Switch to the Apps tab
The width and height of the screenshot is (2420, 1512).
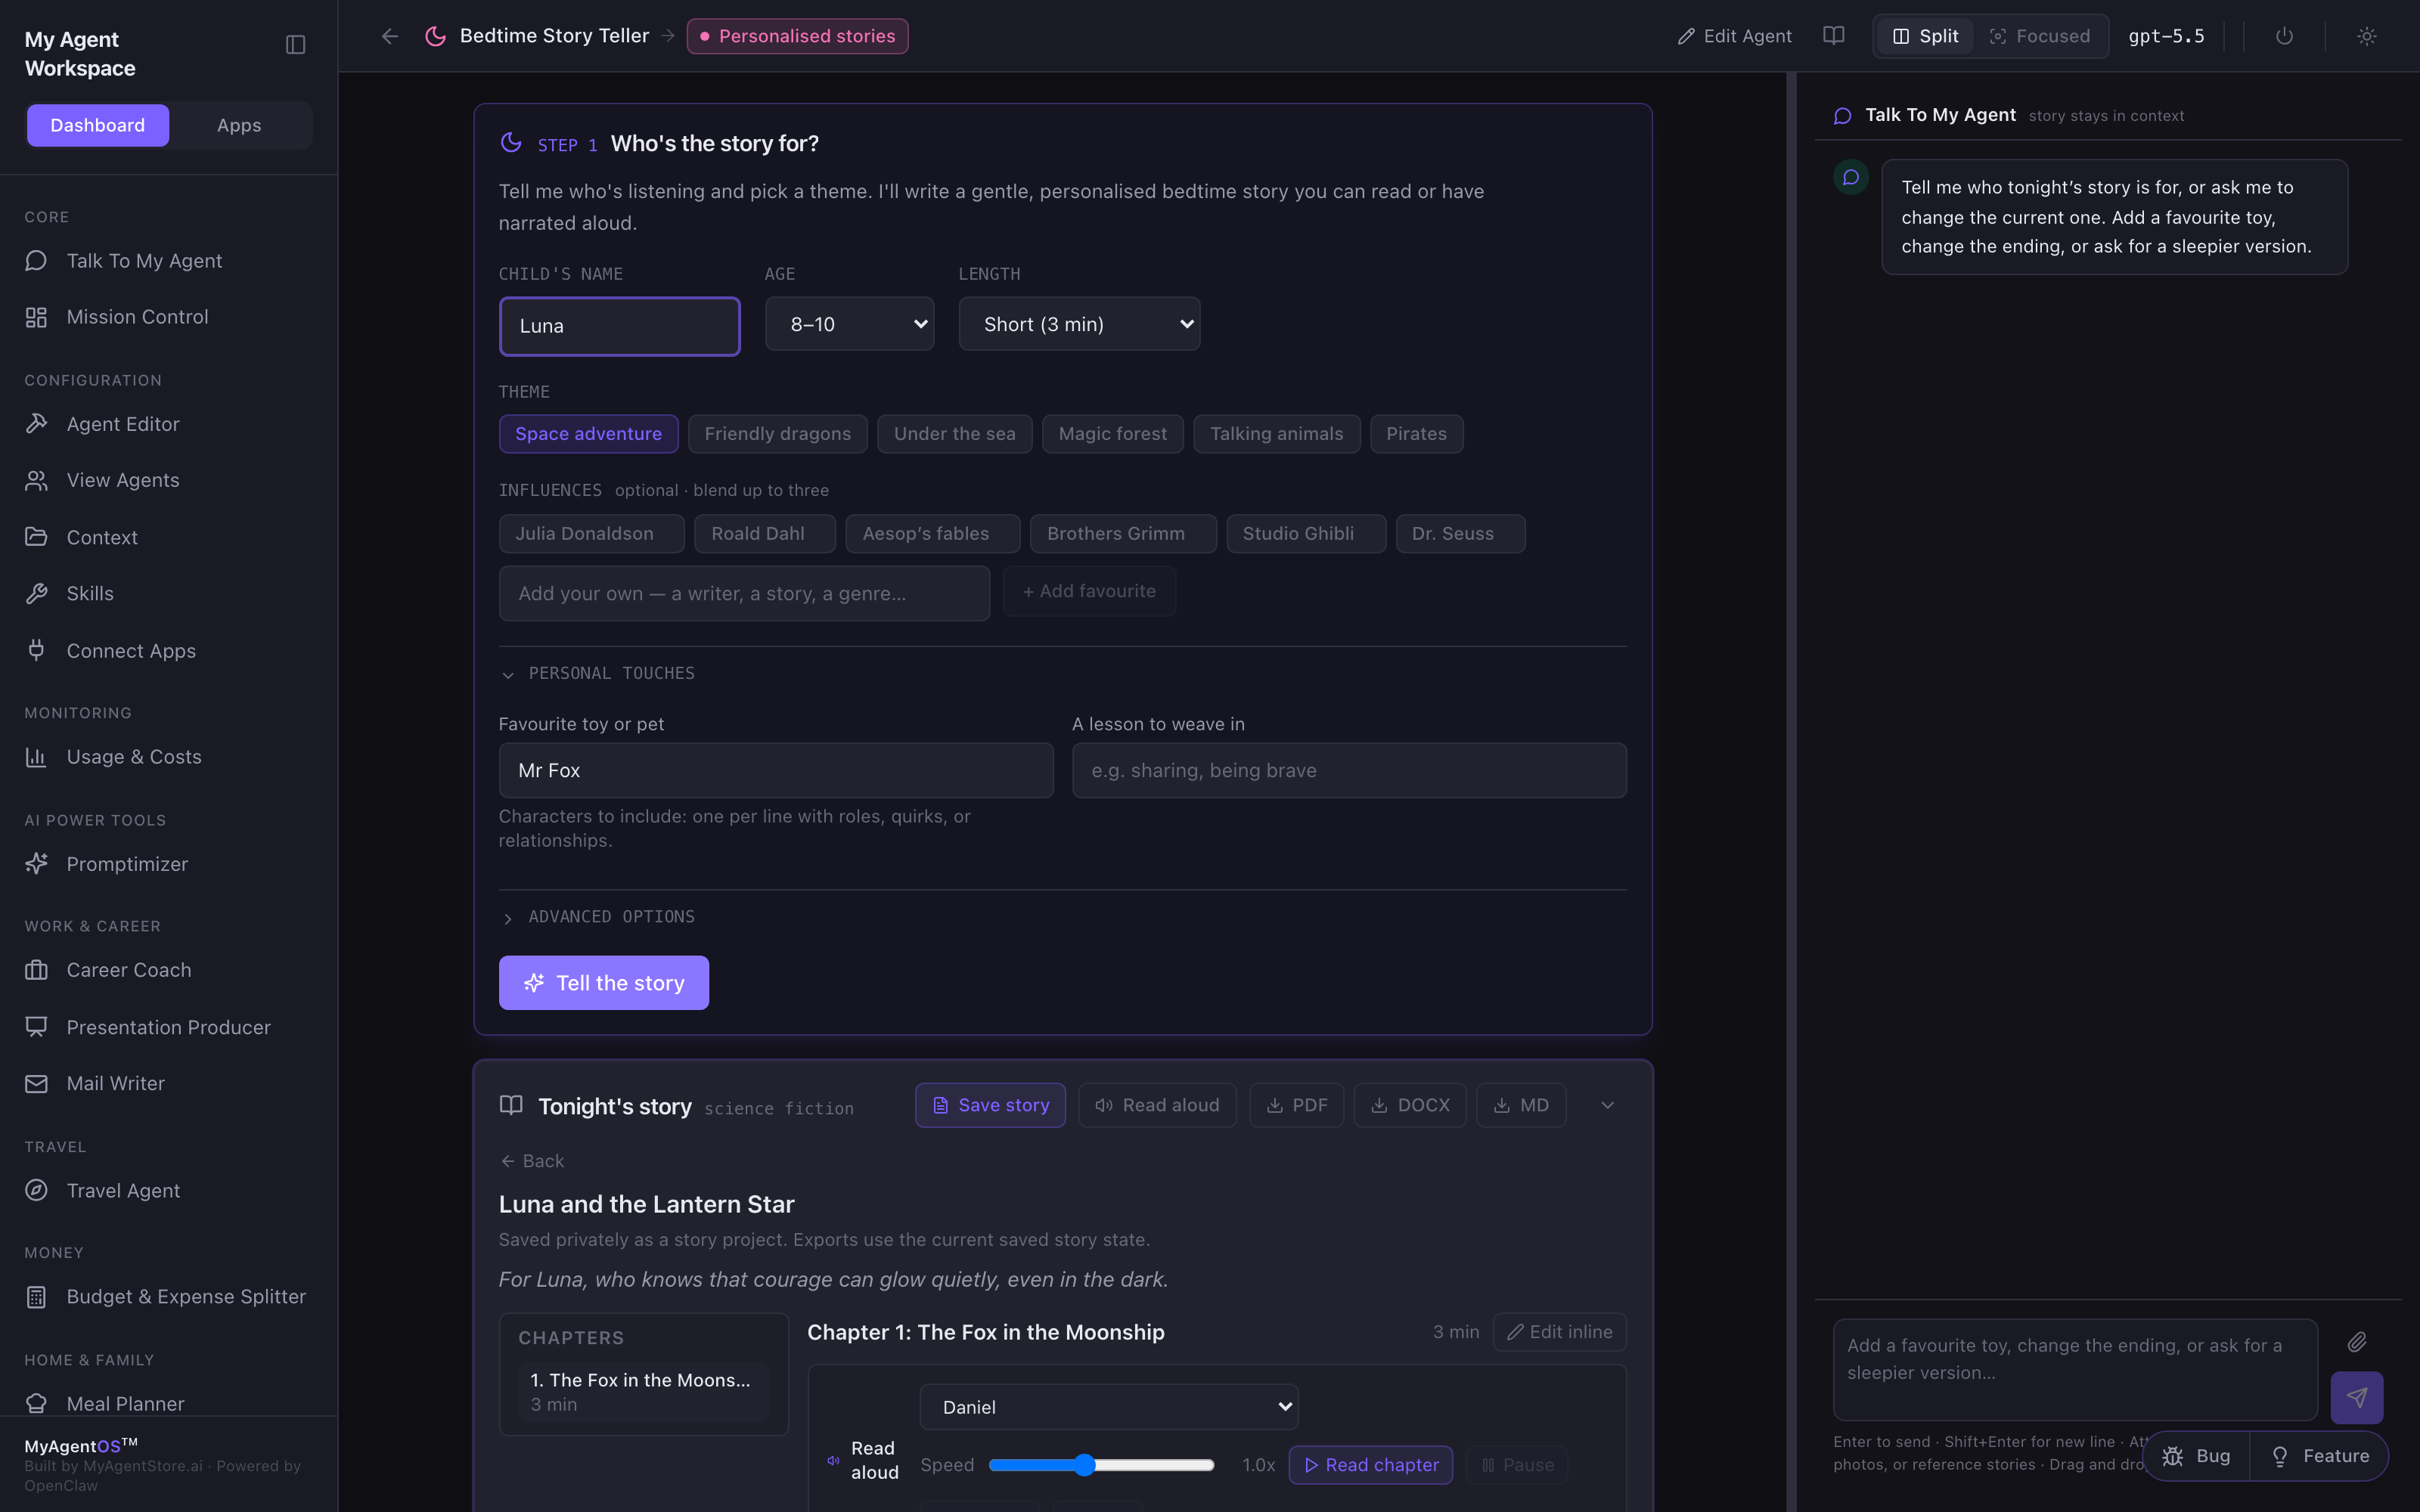click(239, 125)
